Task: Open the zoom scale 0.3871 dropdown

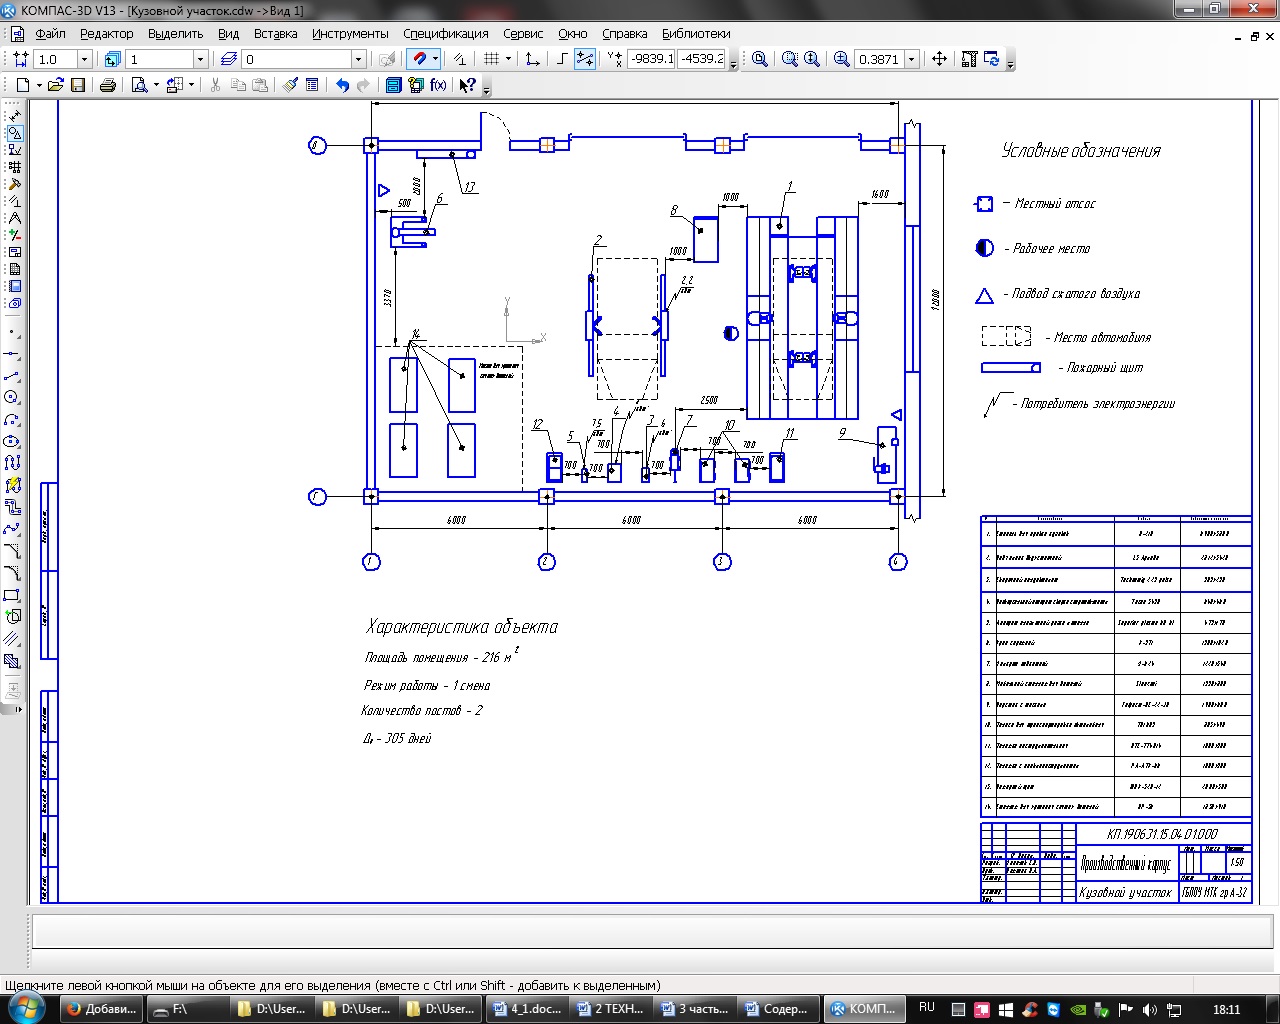Action: [x=911, y=59]
